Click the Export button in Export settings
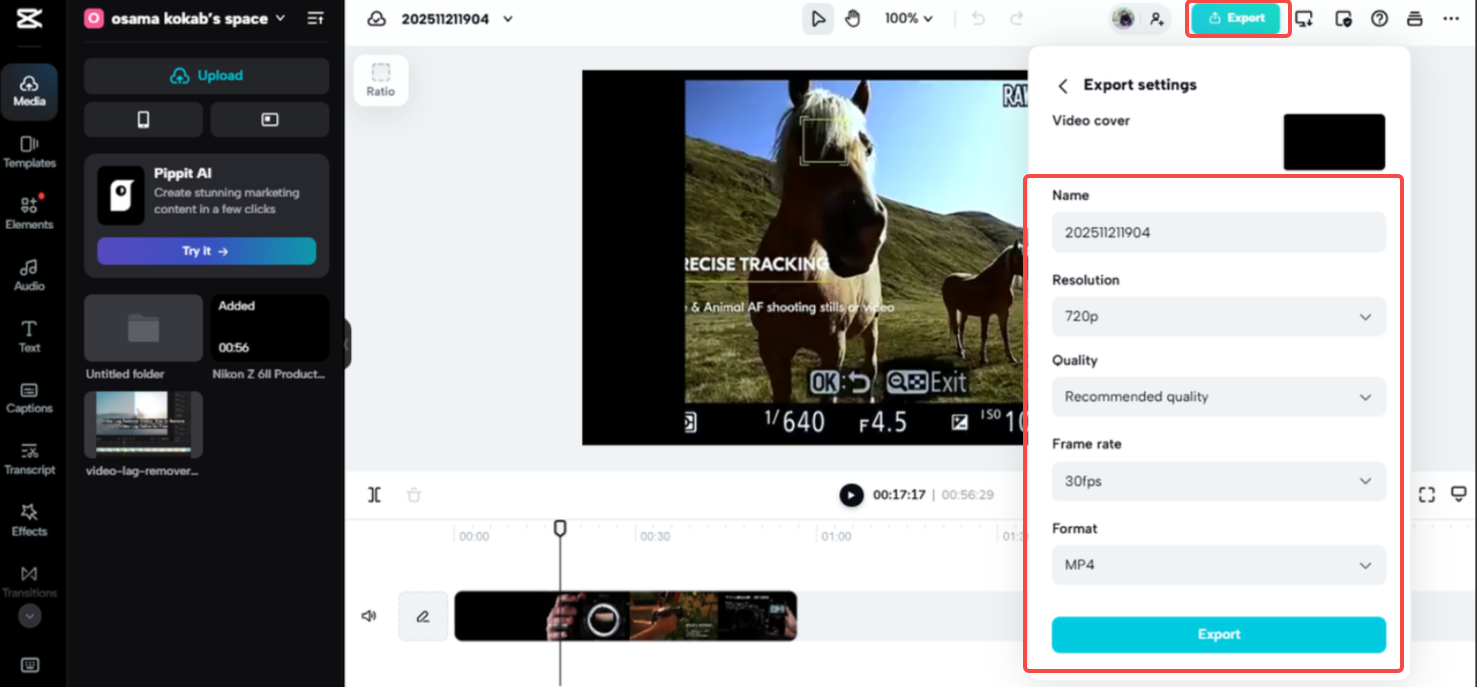 click(x=1218, y=634)
